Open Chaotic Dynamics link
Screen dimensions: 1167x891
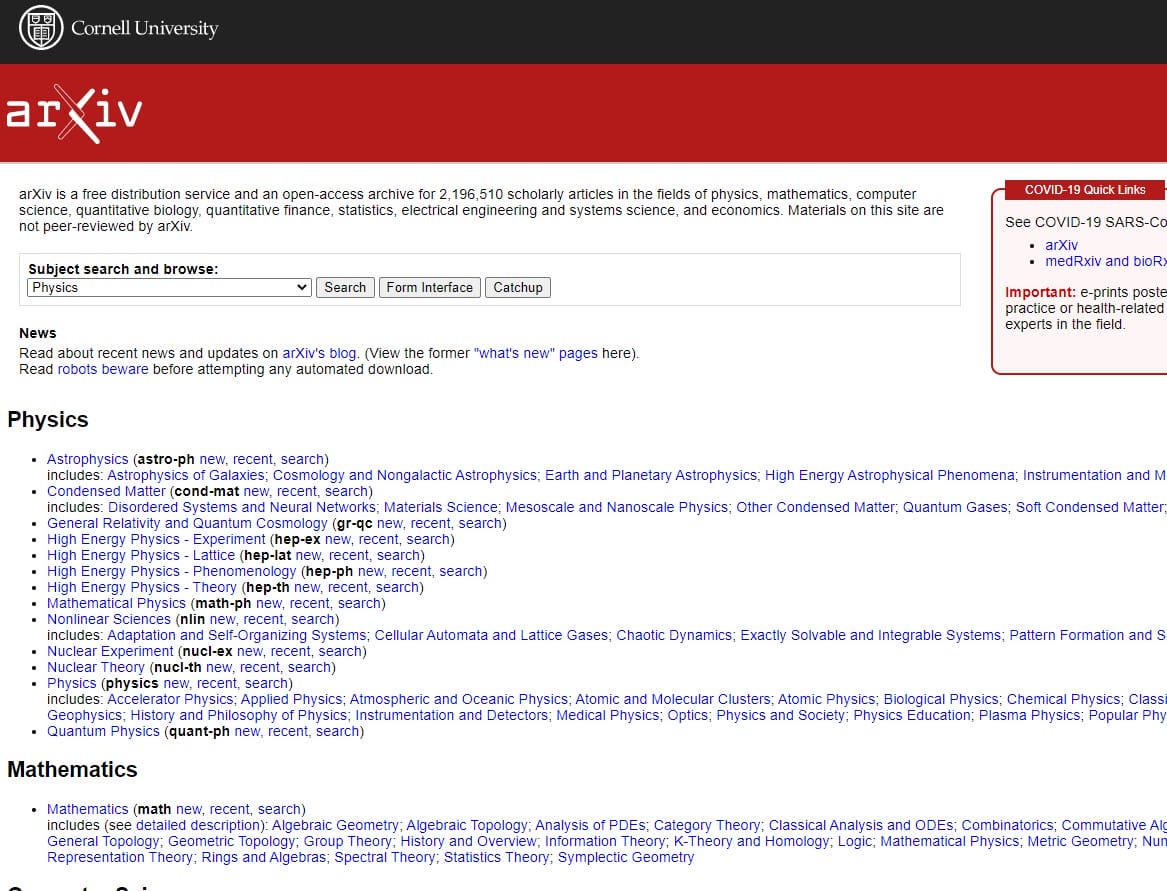tap(674, 636)
